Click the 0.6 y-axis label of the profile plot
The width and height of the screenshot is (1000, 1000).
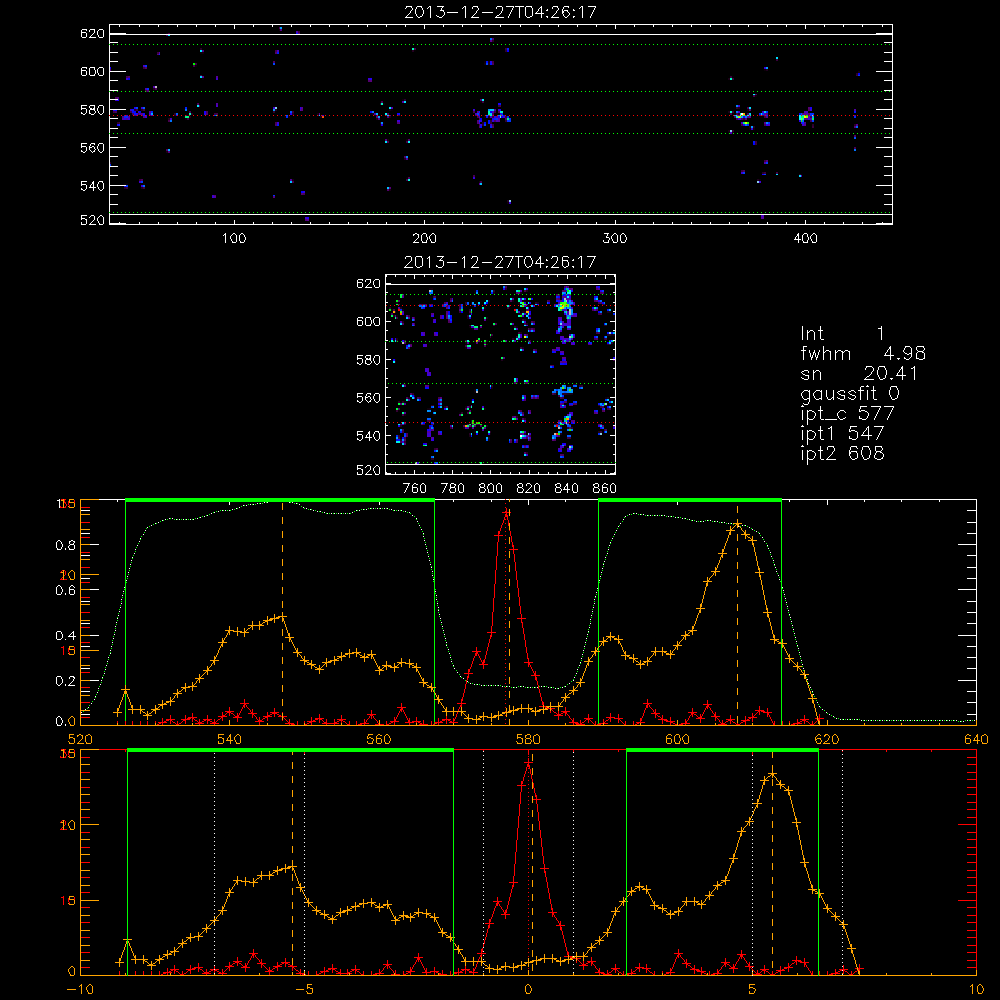(x=66, y=591)
